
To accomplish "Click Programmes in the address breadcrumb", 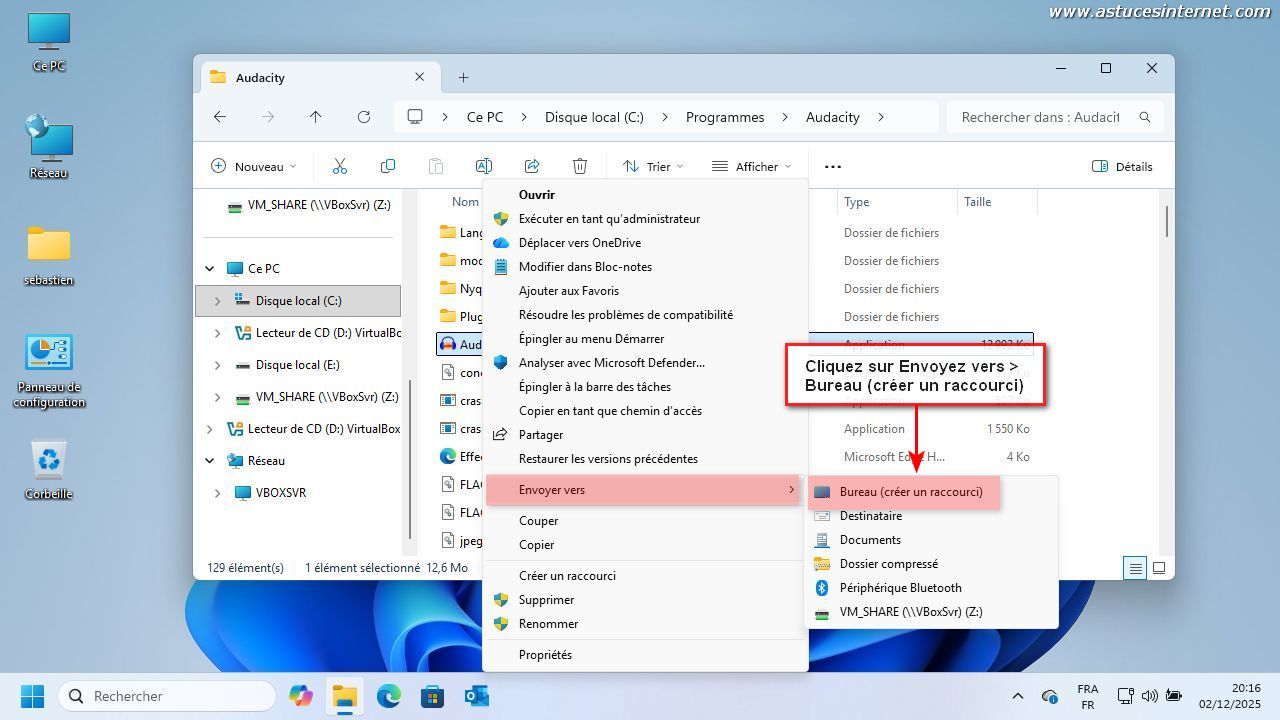I will coord(724,117).
